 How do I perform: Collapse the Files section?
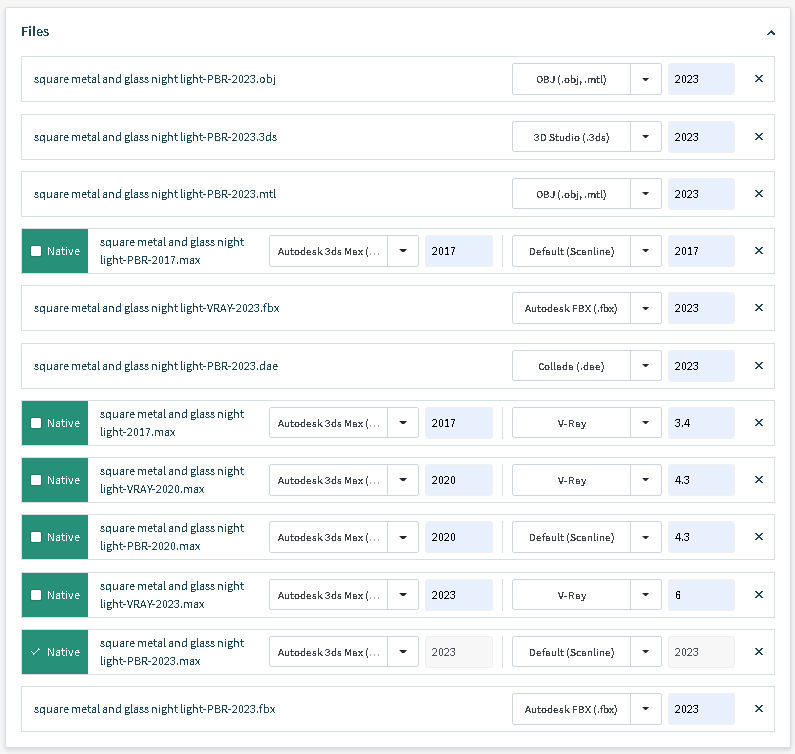(770, 32)
